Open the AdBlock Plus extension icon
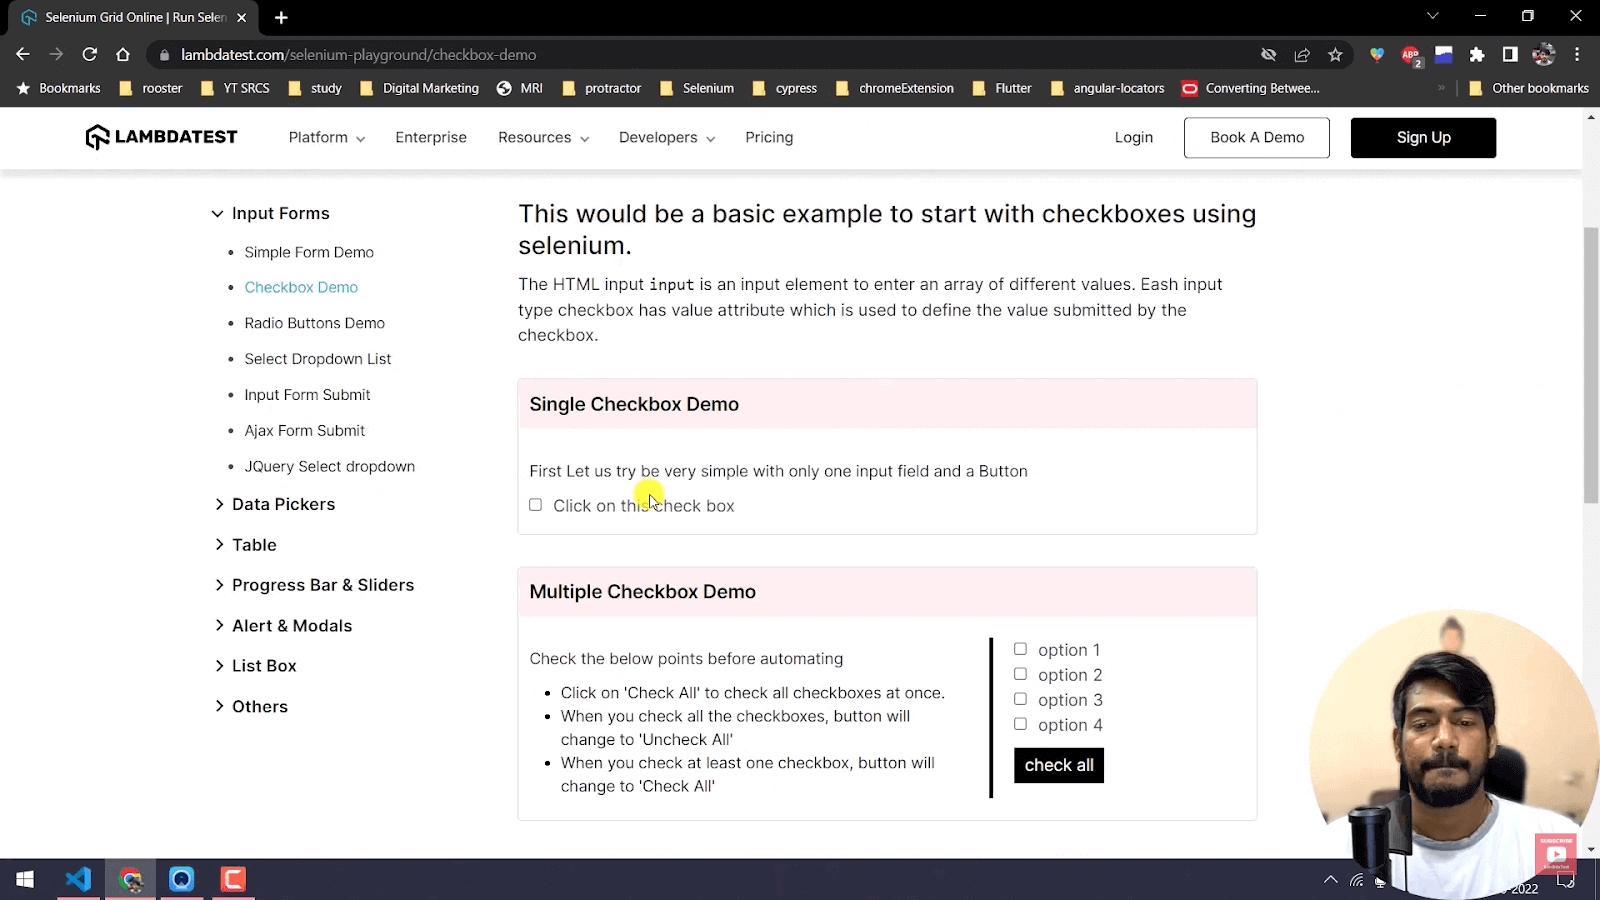This screenshot has height=900, width=1600. point(1411,55)
